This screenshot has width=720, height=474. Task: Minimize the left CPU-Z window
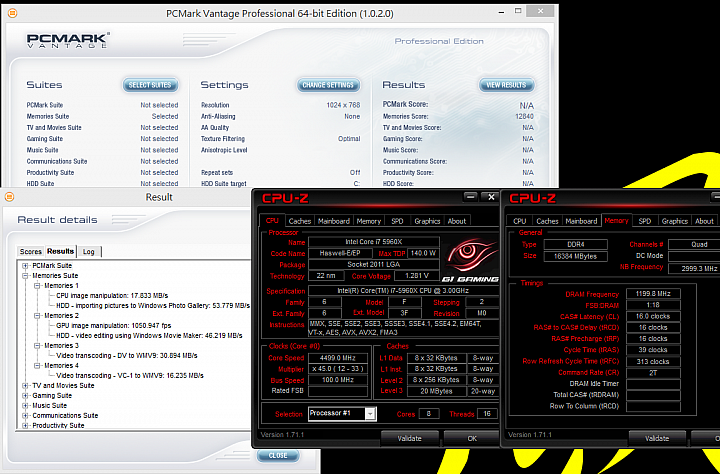[x=470, y=197]
